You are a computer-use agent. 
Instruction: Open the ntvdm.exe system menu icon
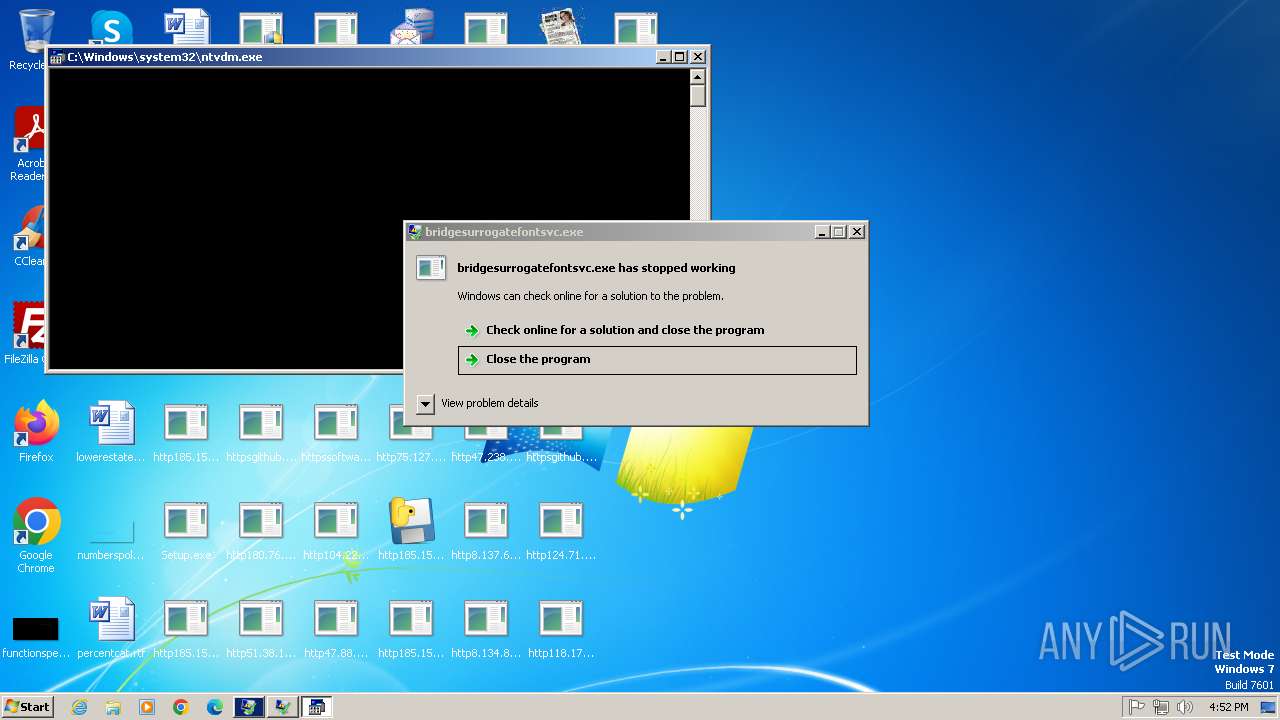(58, 57)
